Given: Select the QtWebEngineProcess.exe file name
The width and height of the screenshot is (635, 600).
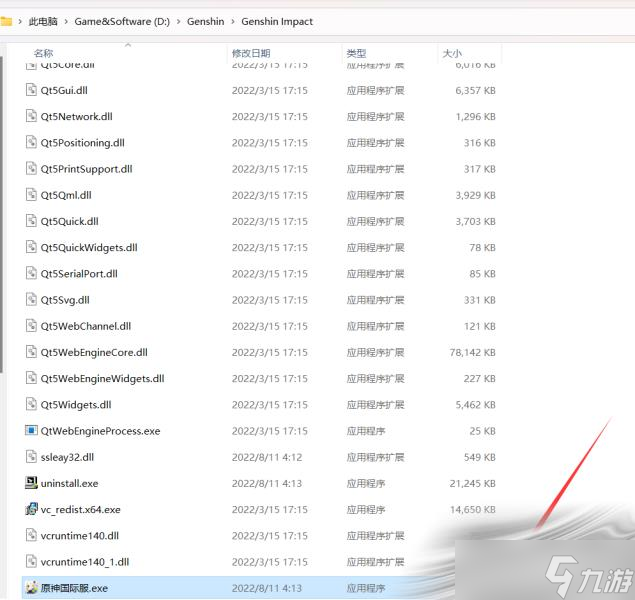Looking at the screenshot, I should (100, 431).
